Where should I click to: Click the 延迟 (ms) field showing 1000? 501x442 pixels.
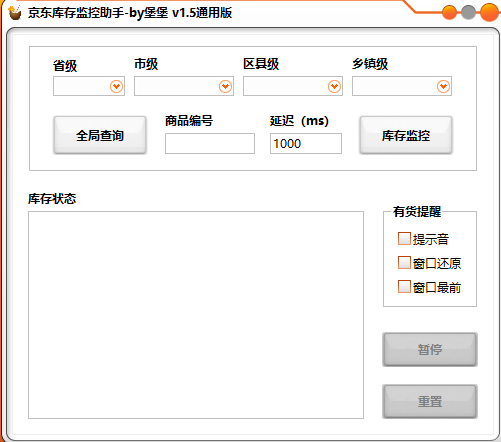click(x=306, y=144)
